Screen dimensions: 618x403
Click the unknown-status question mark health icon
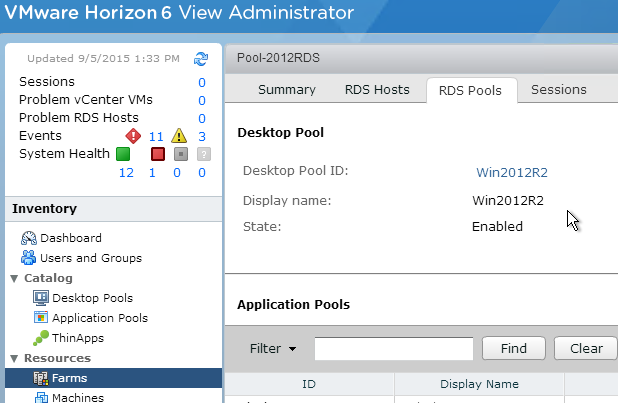click(x=204, y=154)
